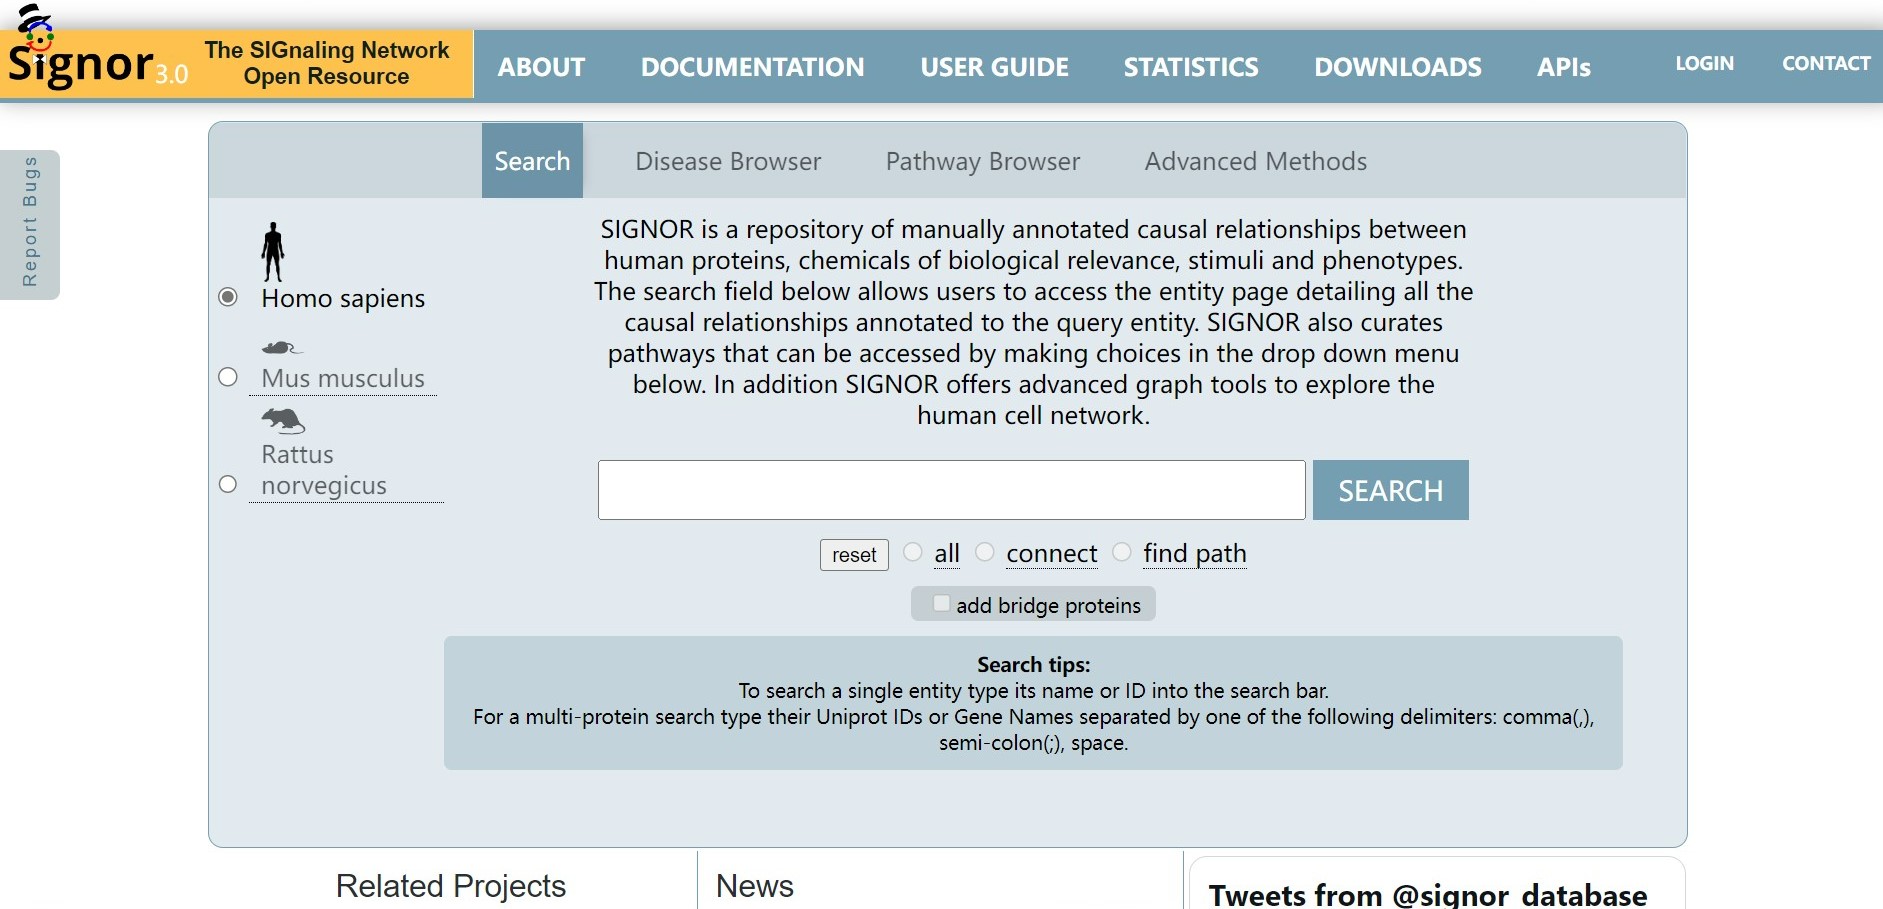Screen dimensions: 1883x909
Task: Choose the 'connect' search mode radio
Action: (x=985, y=552)
